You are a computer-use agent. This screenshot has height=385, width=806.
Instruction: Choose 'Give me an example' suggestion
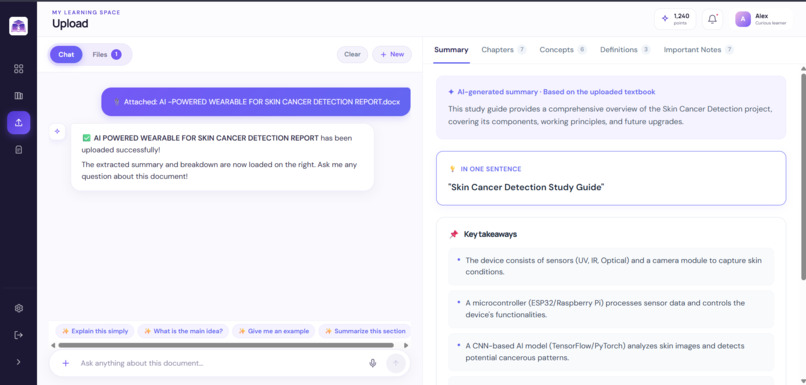(273, 331)
